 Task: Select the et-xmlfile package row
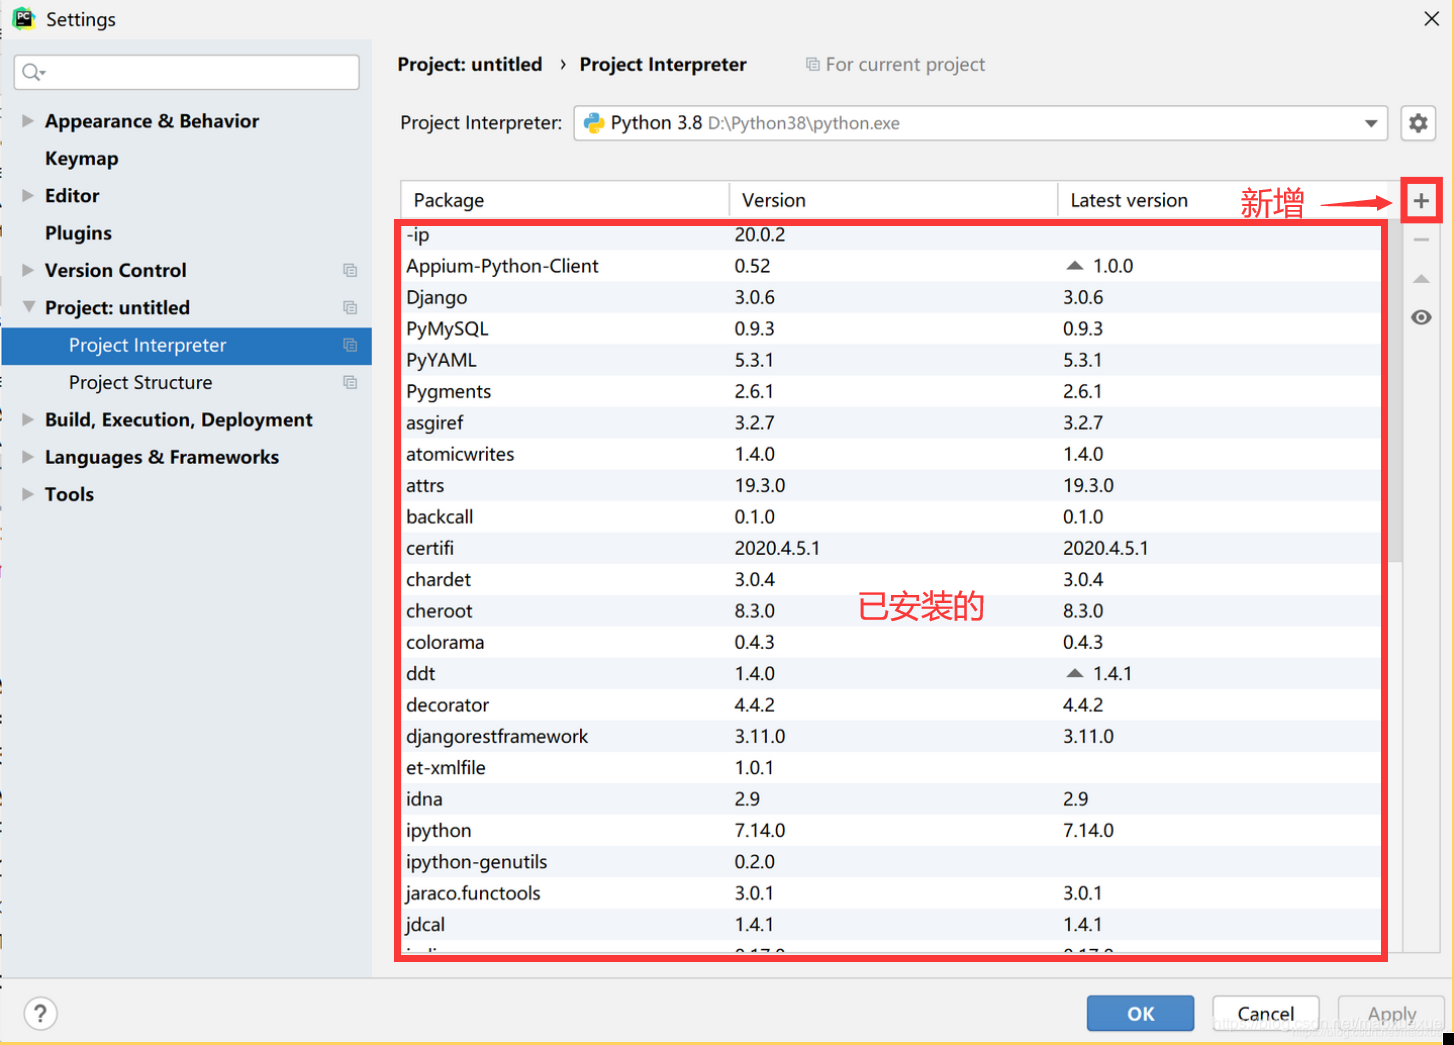point(892,768)
